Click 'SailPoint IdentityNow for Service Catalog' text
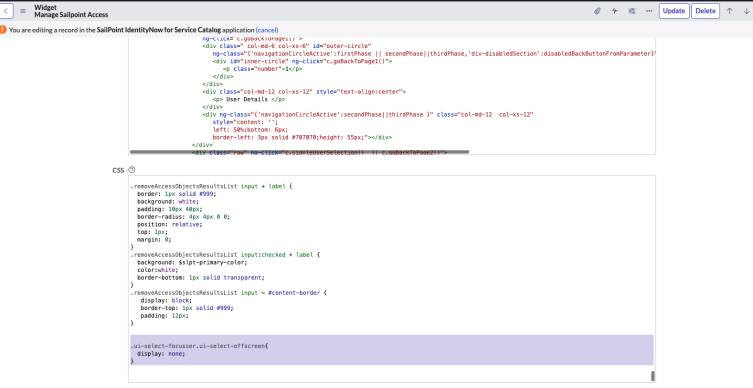Viewport: 753px width, 388px height. click(x=158, y=30)
